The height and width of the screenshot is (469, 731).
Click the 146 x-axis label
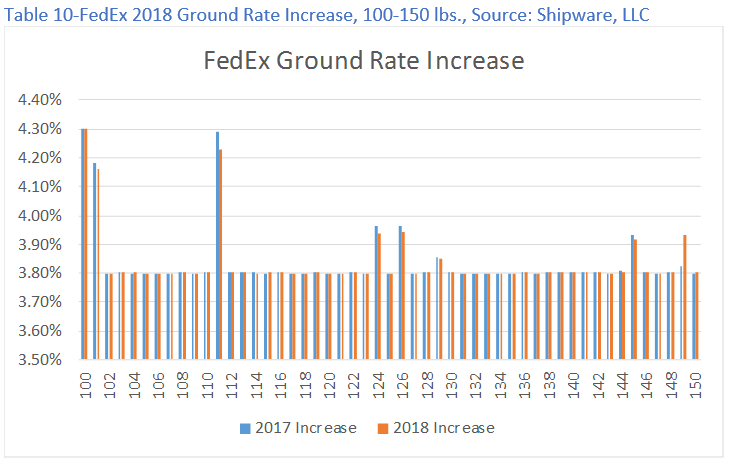coord(647,385)
